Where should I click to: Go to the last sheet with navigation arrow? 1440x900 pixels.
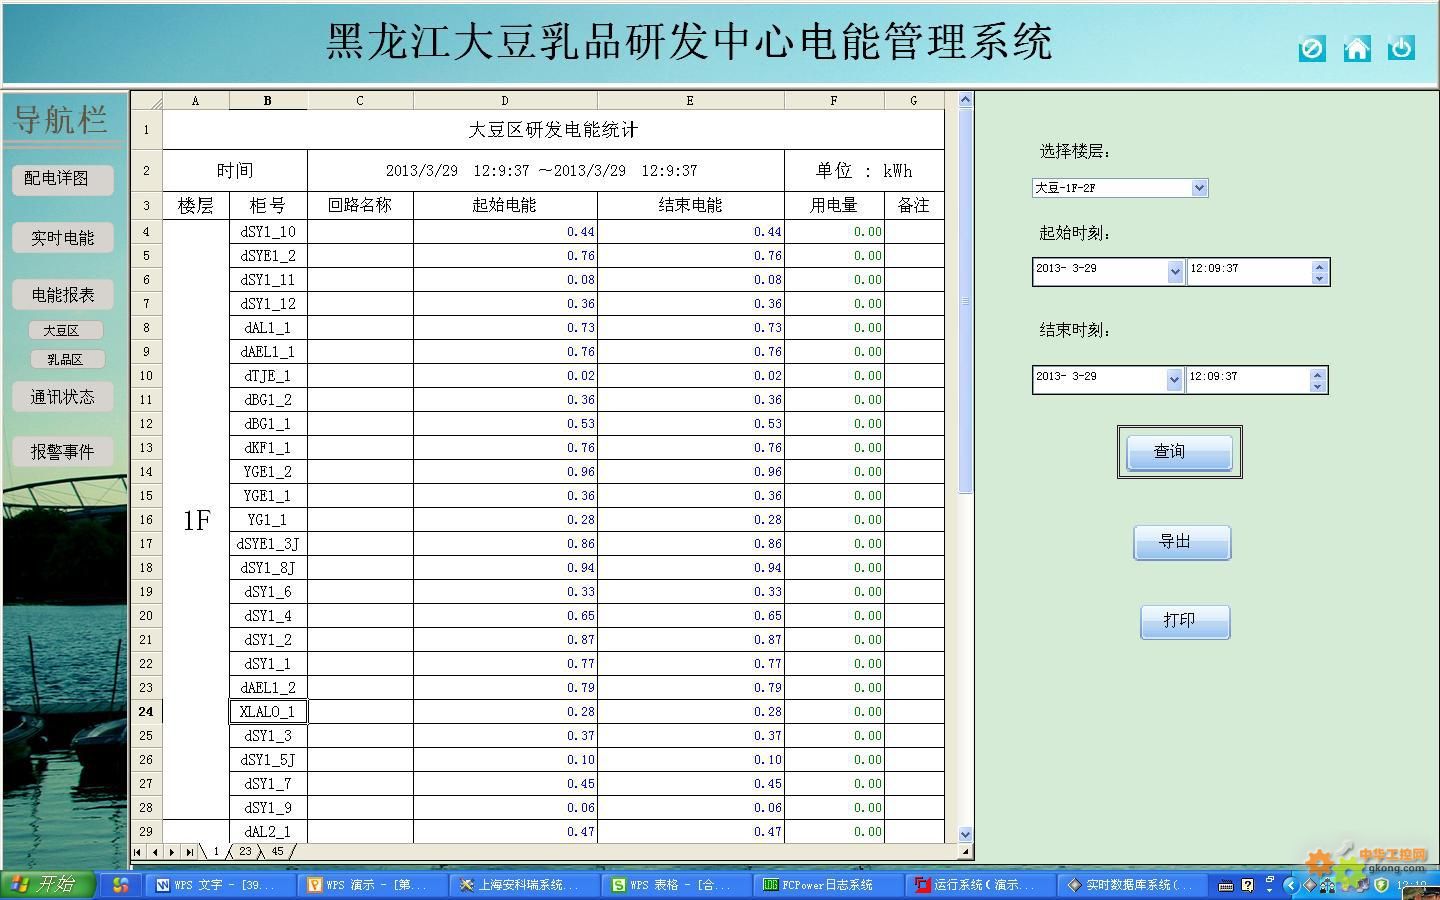point(189,852)
